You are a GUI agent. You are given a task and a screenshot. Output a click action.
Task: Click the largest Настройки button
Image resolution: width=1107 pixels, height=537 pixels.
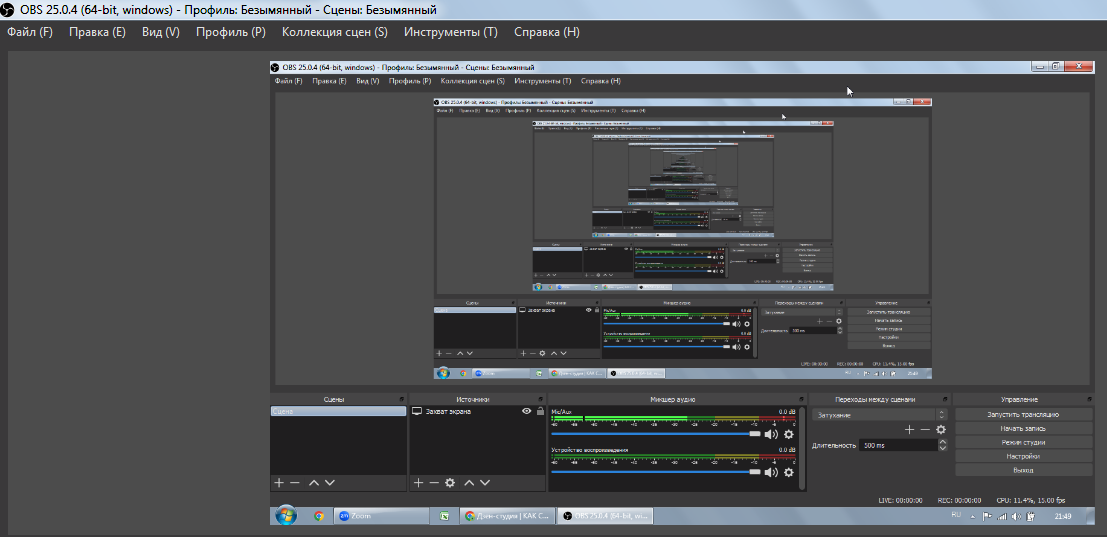[1023, 457]
